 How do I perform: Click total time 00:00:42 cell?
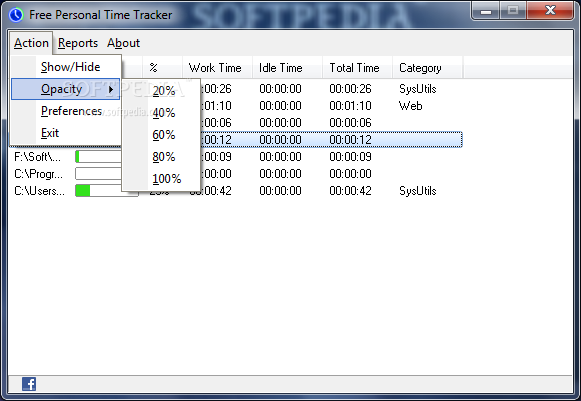click(x=350, y=191)
